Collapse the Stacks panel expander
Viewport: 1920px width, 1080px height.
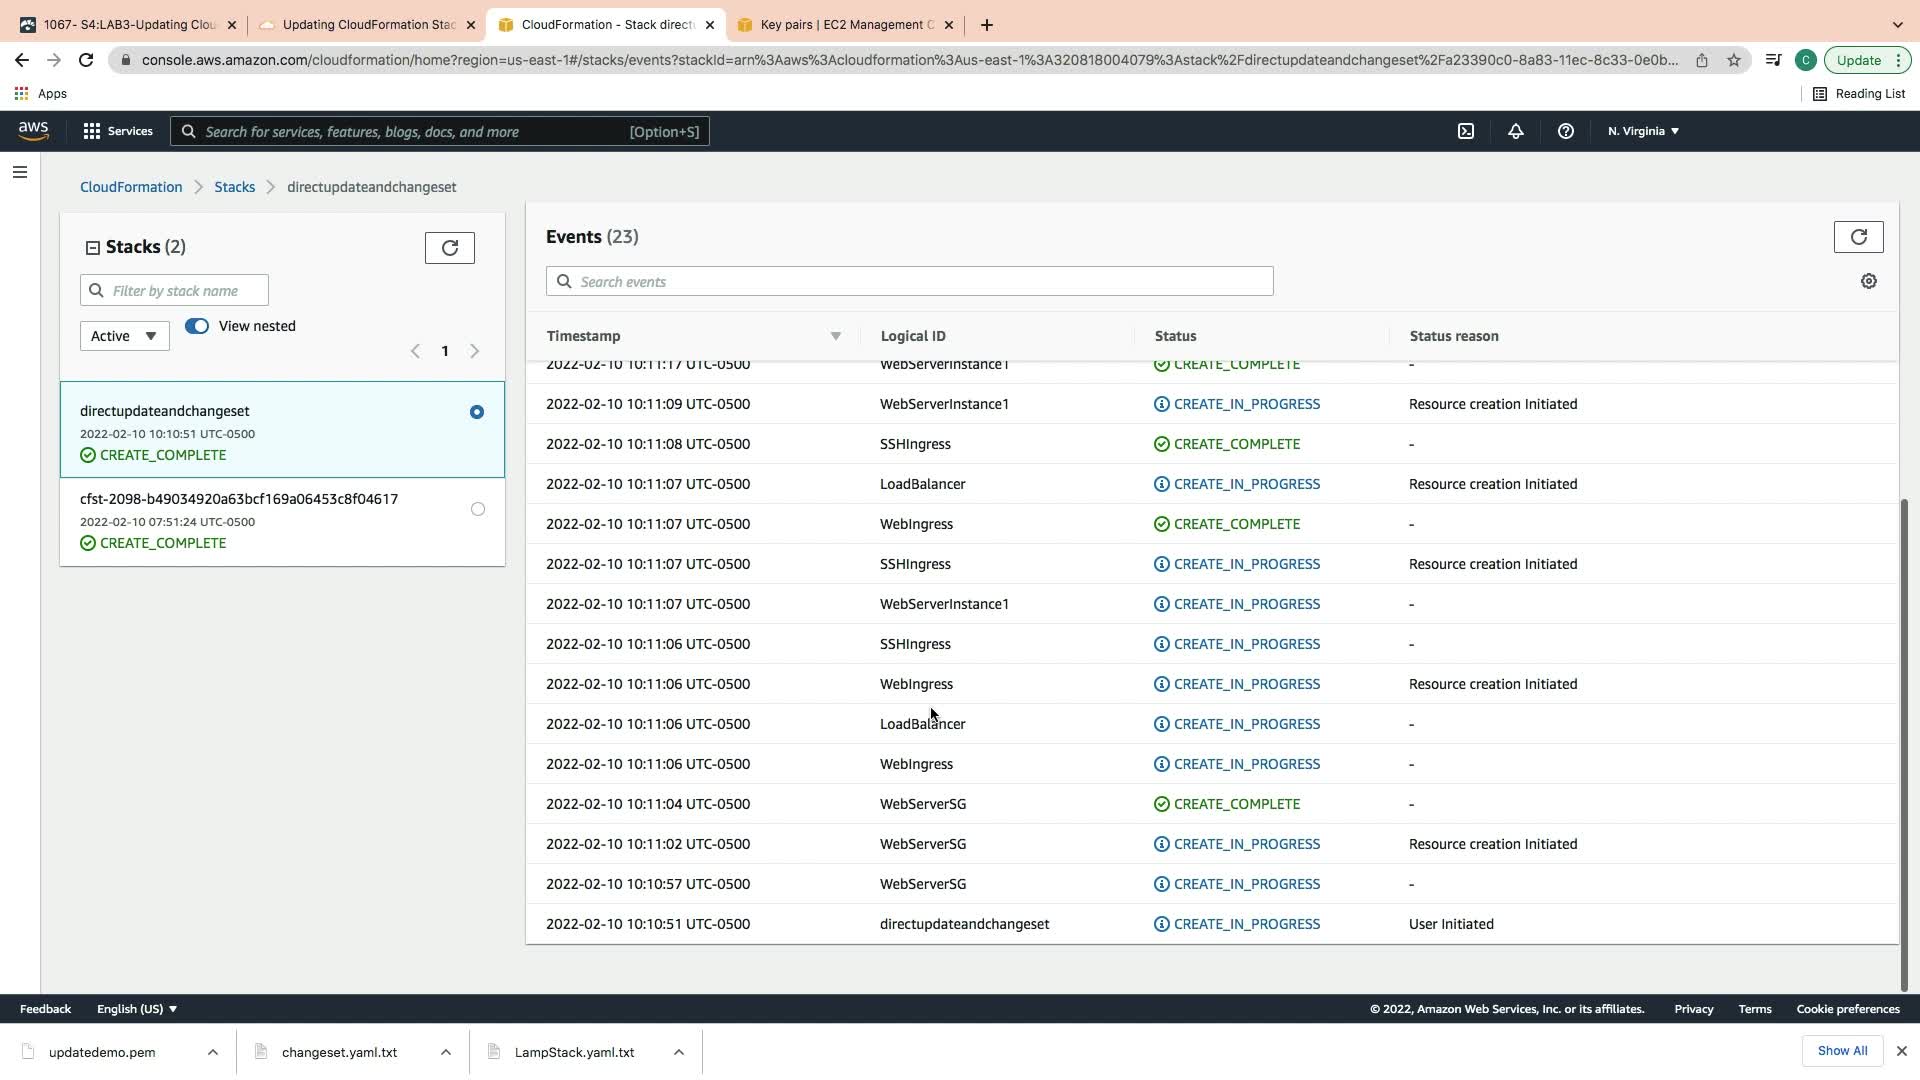click(x=93, y=248)
